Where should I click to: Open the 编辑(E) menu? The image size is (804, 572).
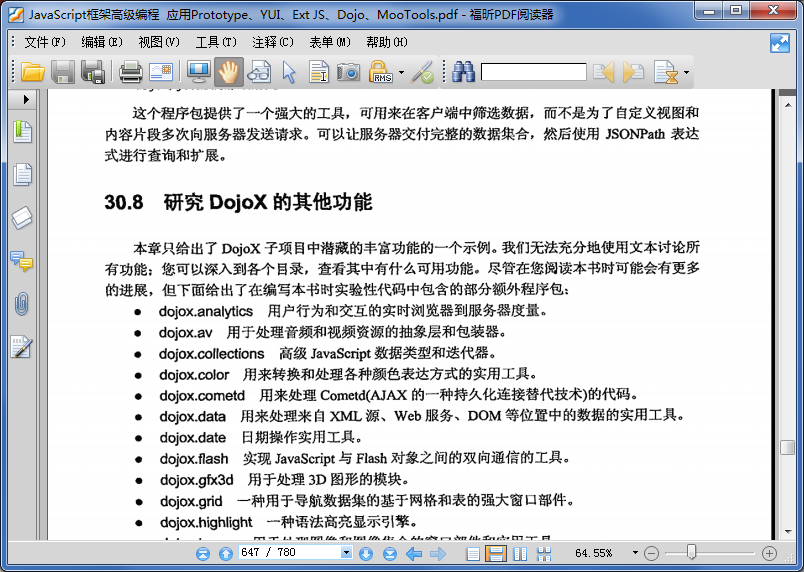[x=102, y=42]
